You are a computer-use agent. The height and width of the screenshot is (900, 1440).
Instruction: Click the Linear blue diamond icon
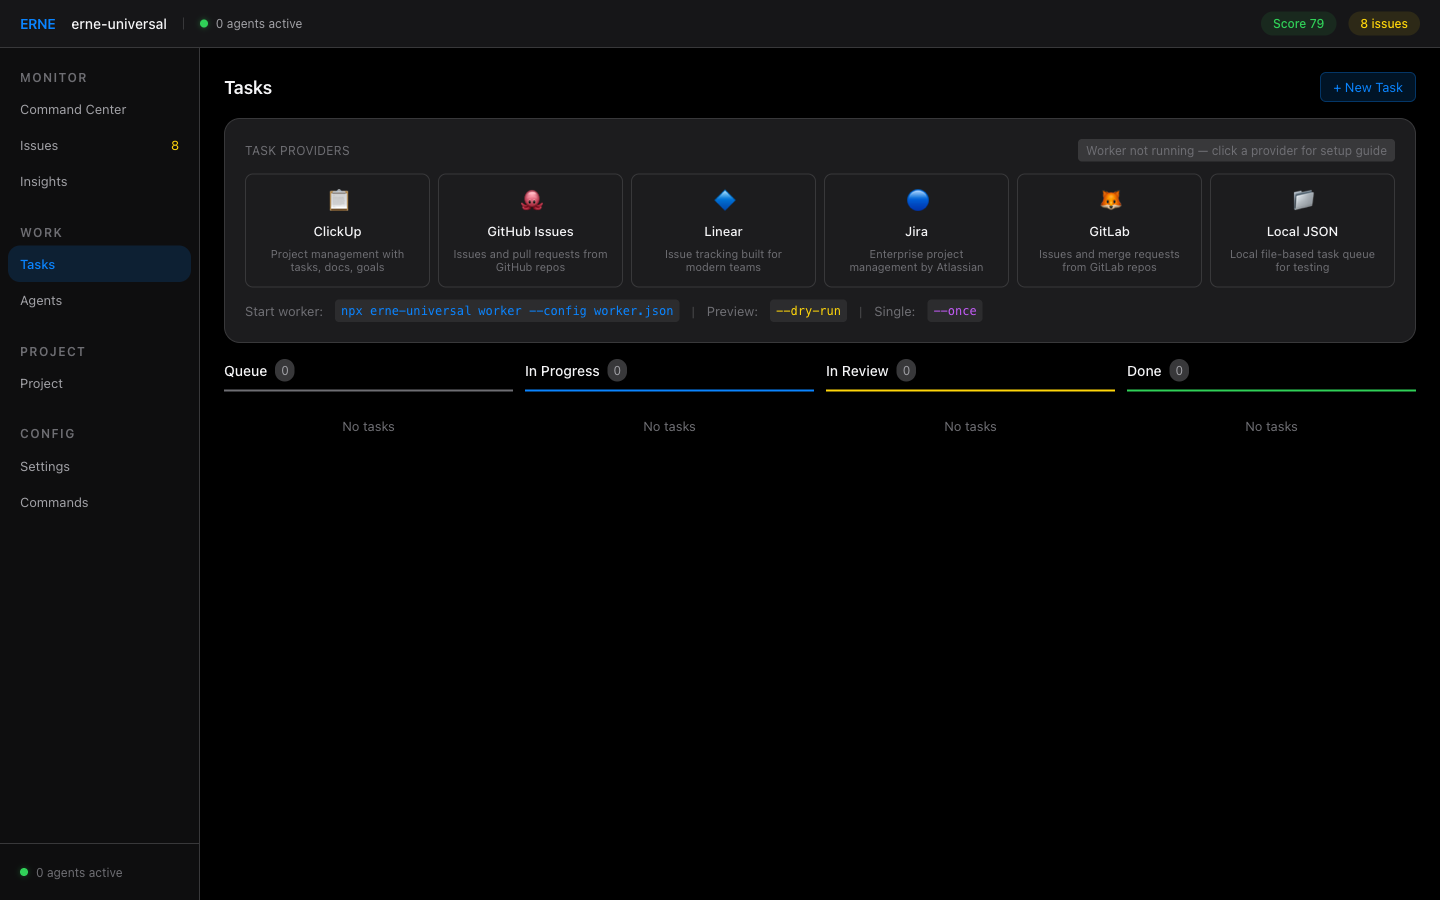click(724, 200)
